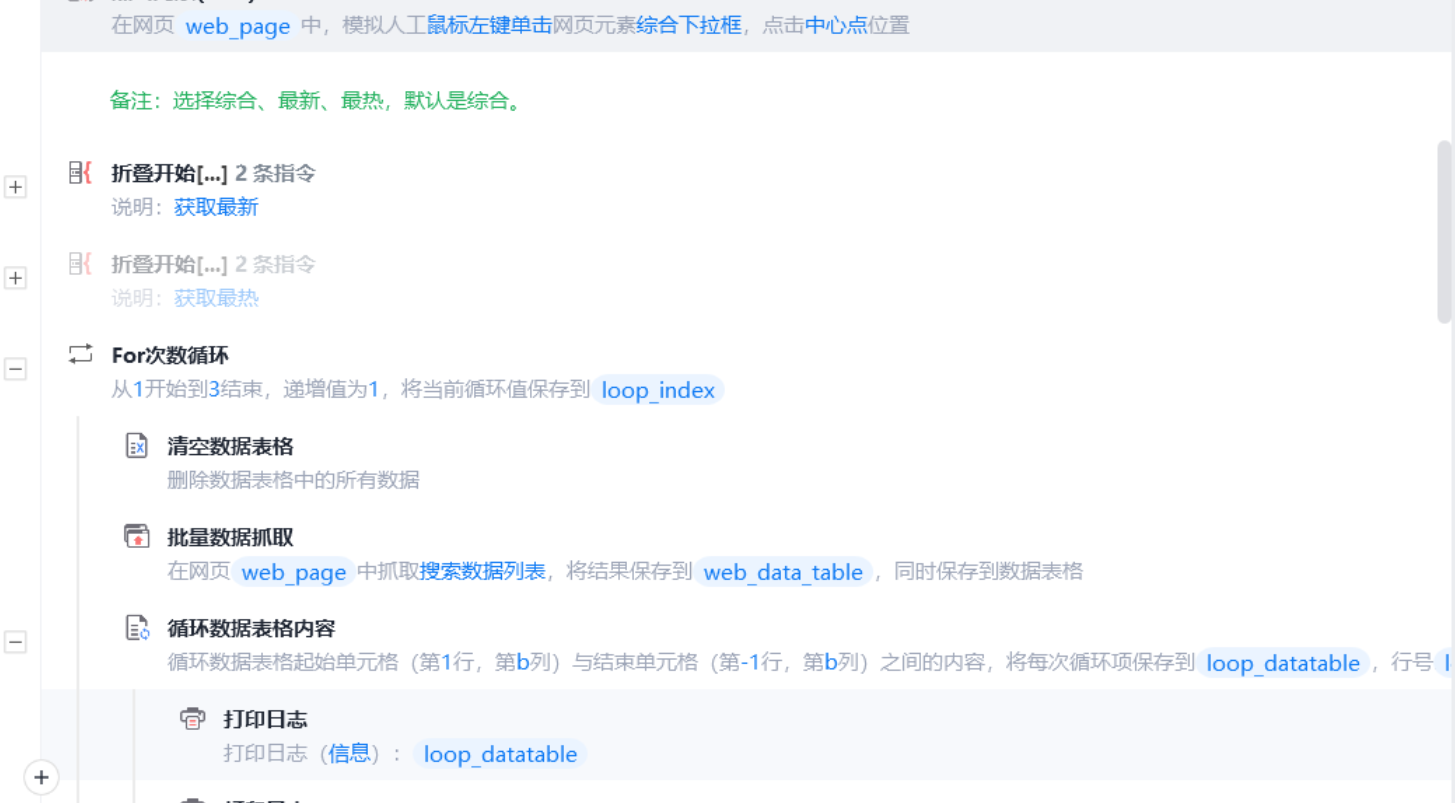Click loop_datatable in the 循环数据表格内容 row

1283,663
